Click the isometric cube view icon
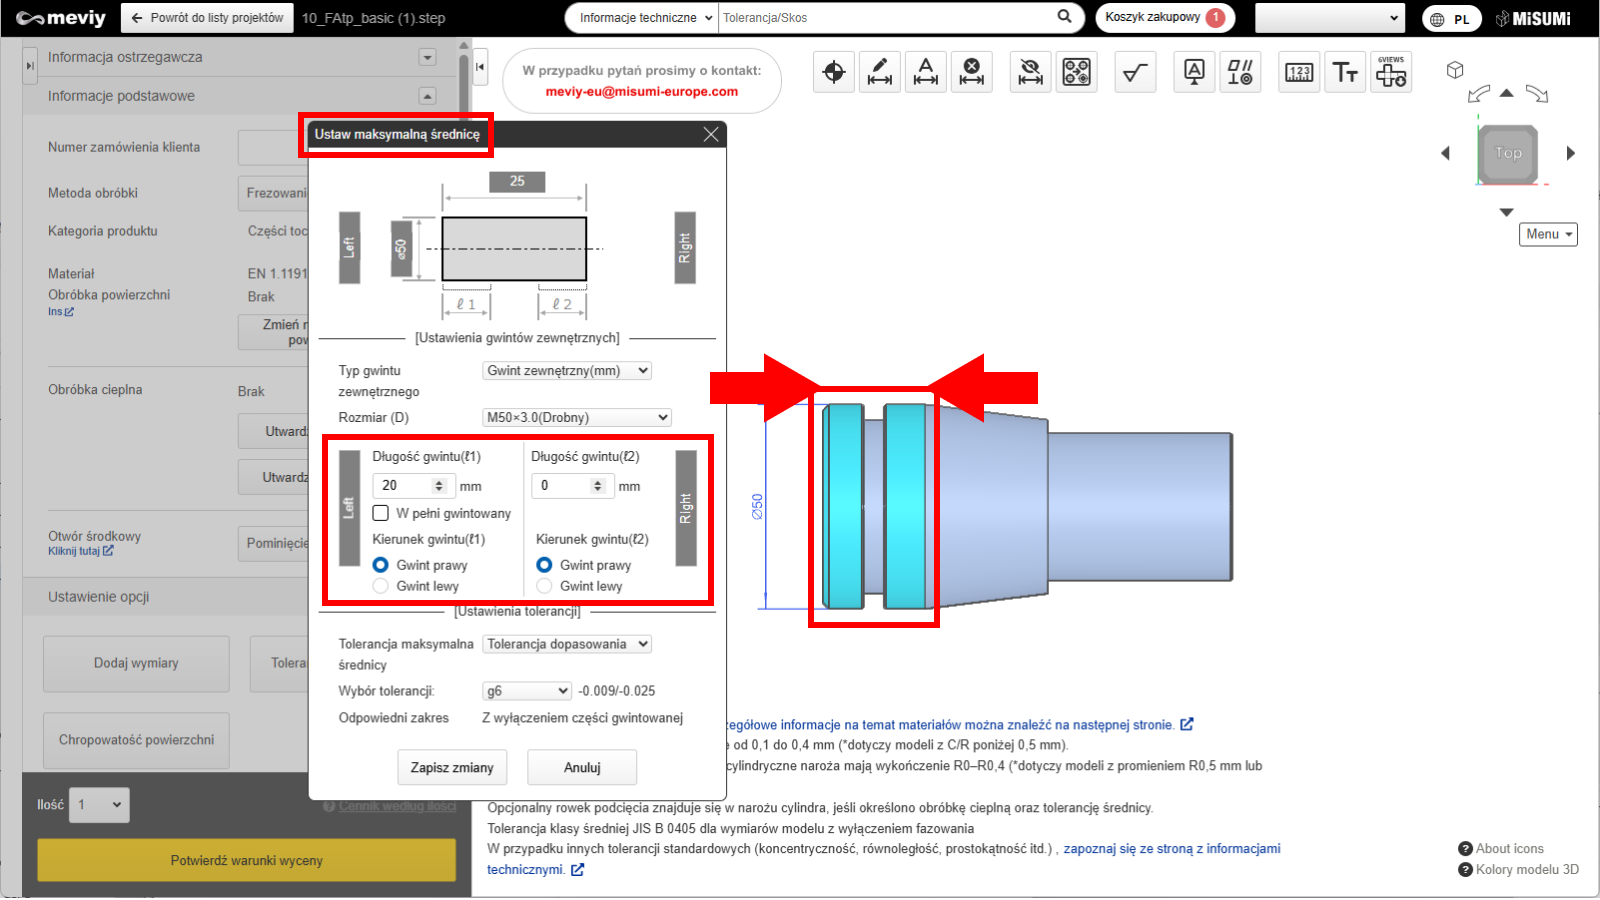 (1455, 70)
